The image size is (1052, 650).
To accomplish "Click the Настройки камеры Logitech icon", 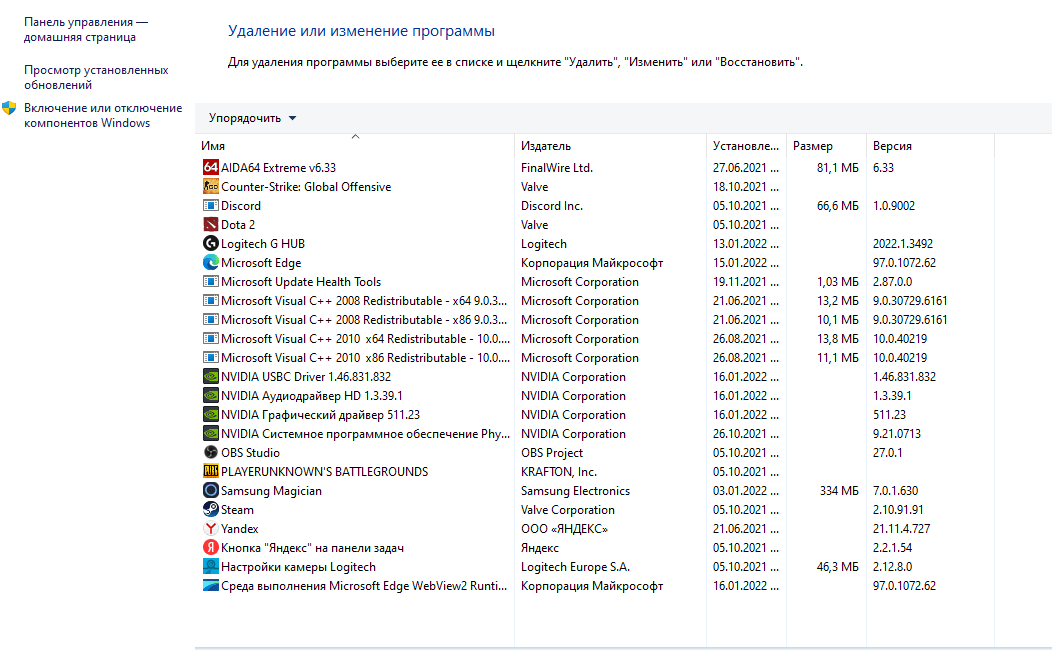I will [x=211, y=566].
